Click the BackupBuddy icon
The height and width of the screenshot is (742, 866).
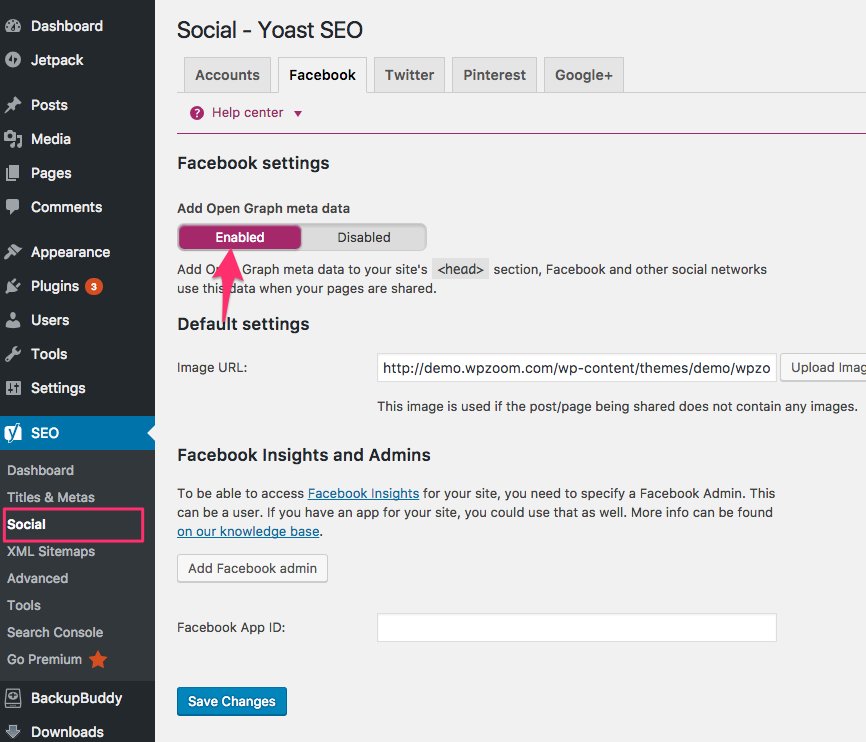click(13, 698)
